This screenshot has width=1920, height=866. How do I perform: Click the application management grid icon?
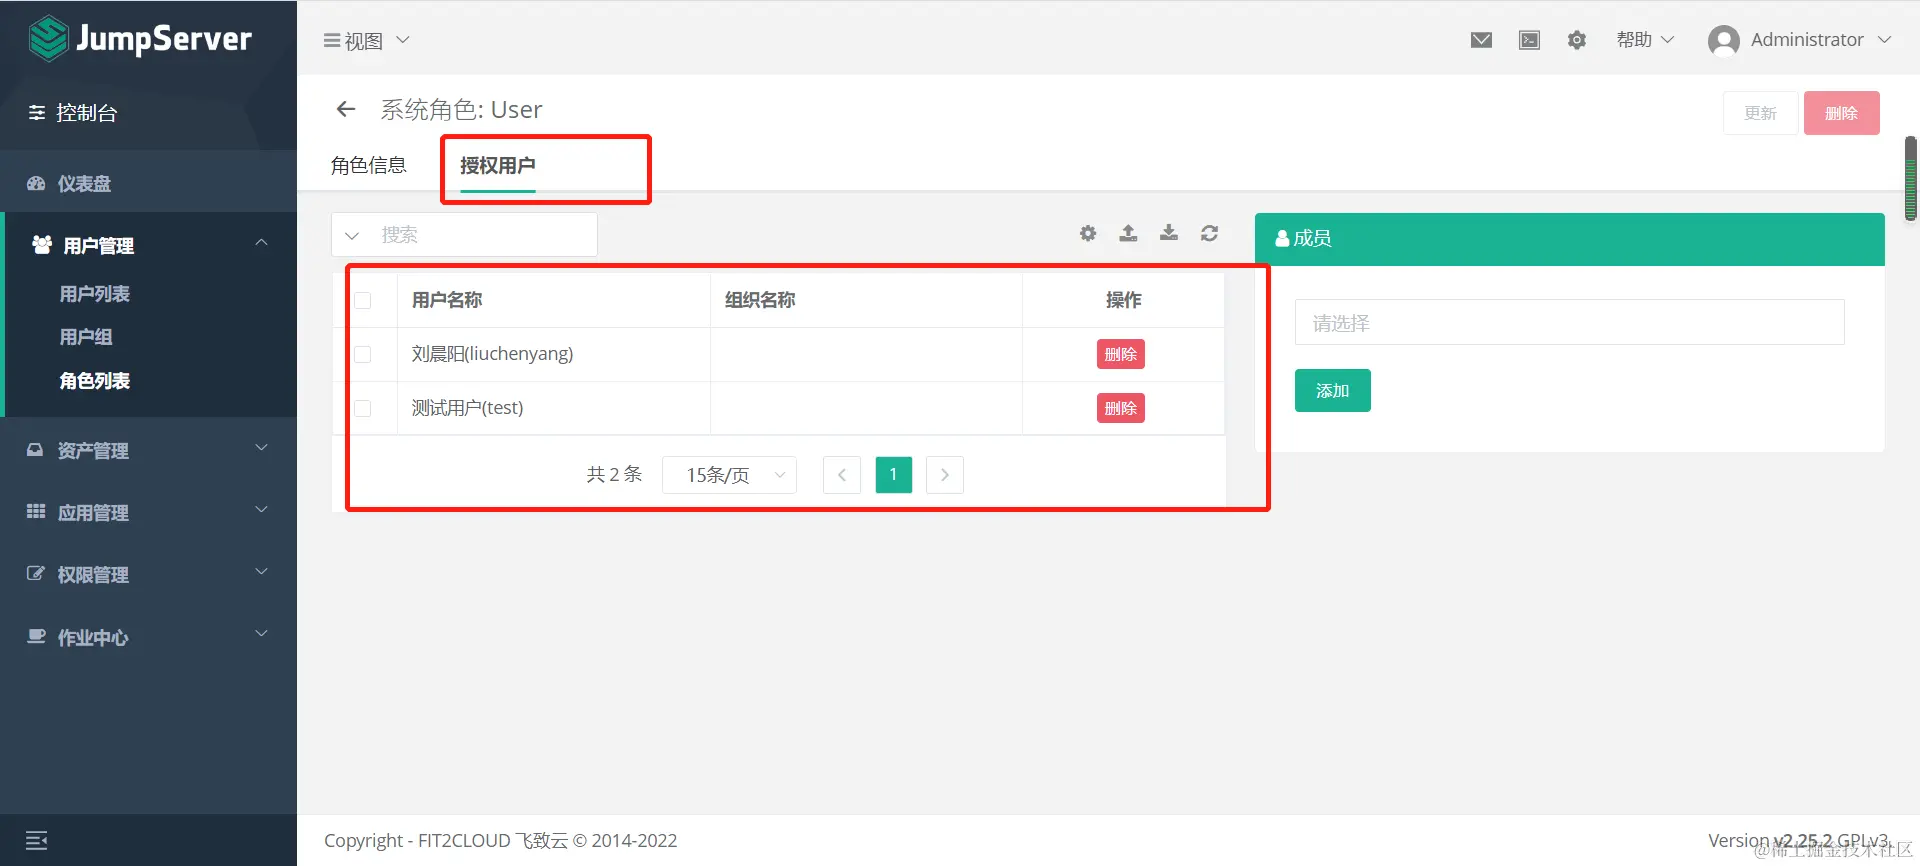(x=36, y=511)
